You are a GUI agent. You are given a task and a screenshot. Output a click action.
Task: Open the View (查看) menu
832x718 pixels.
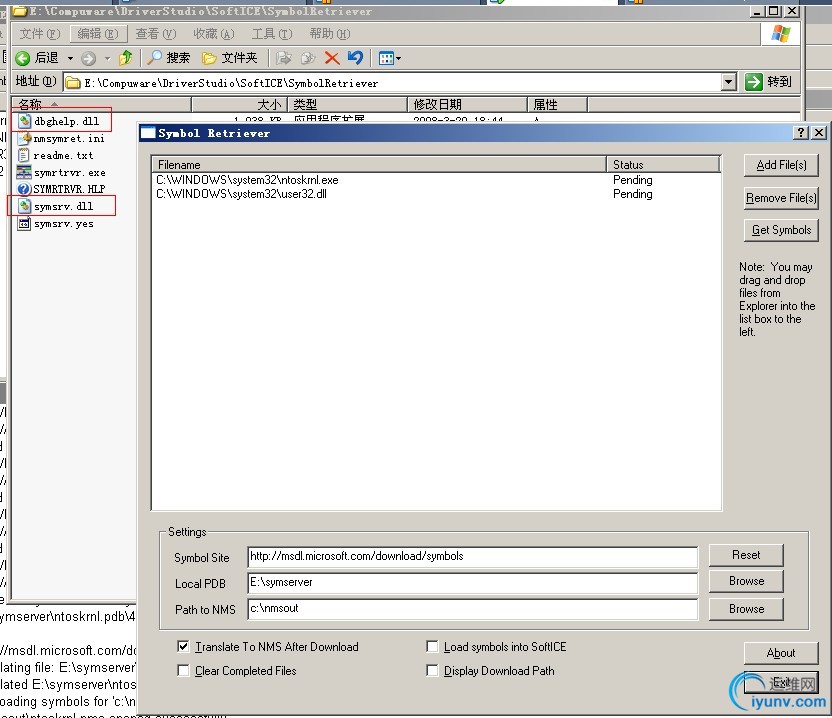coord(155,34)
